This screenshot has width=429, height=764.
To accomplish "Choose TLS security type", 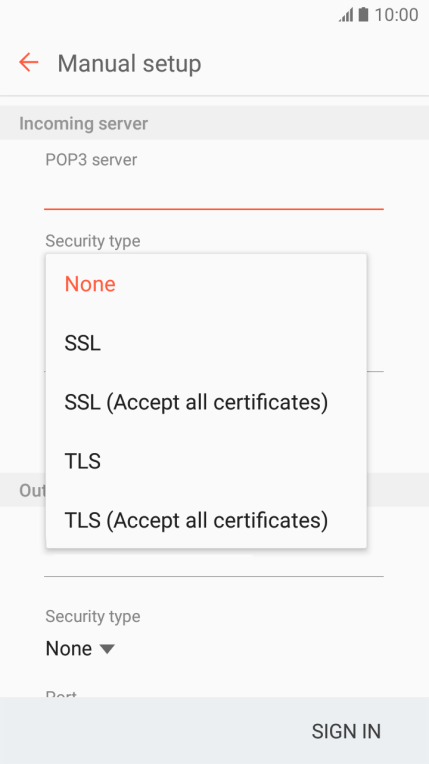I will click(206, 461).
